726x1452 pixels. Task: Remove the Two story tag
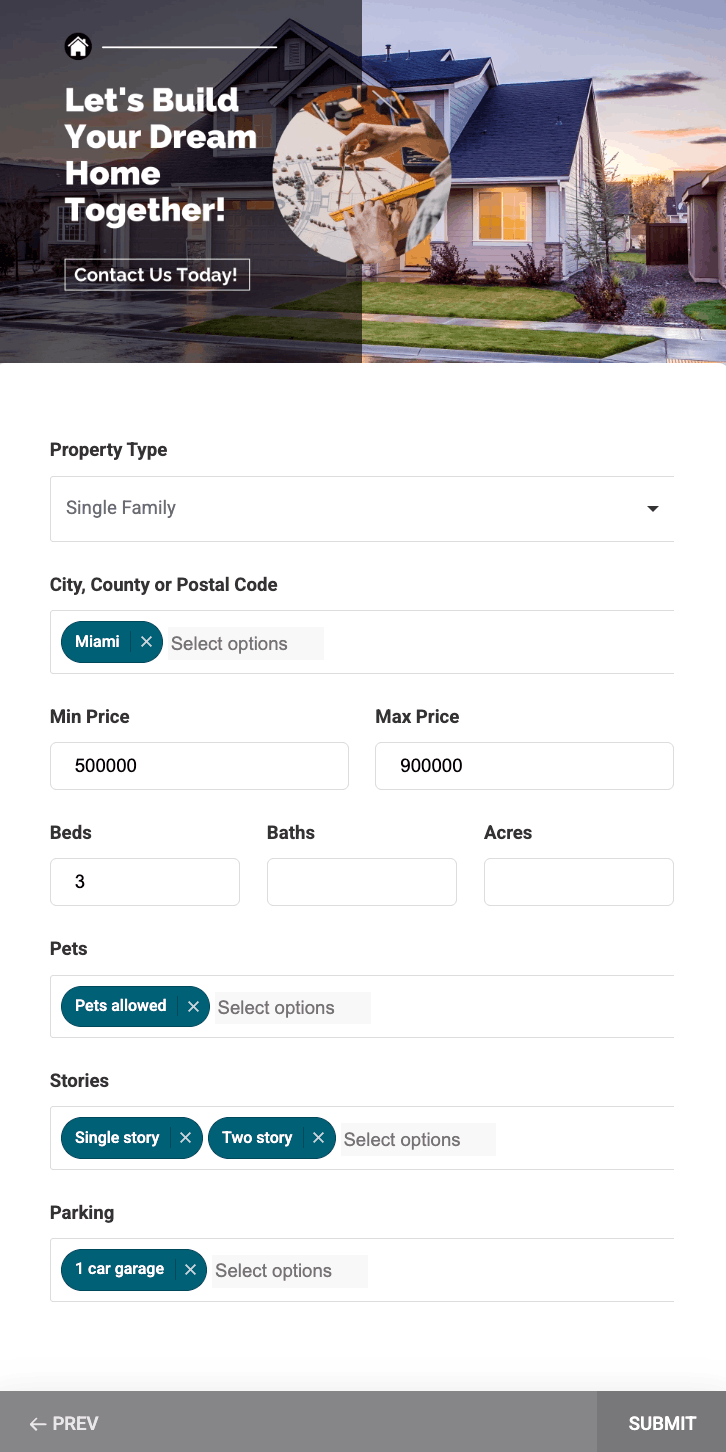point(318,1138)
